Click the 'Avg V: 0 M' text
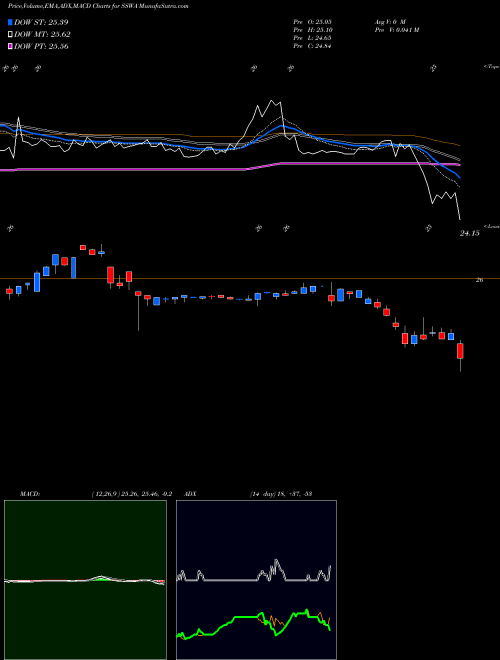The width and height of the screenshot is (500, 660). pyautogui.click(x=390, y=22)
